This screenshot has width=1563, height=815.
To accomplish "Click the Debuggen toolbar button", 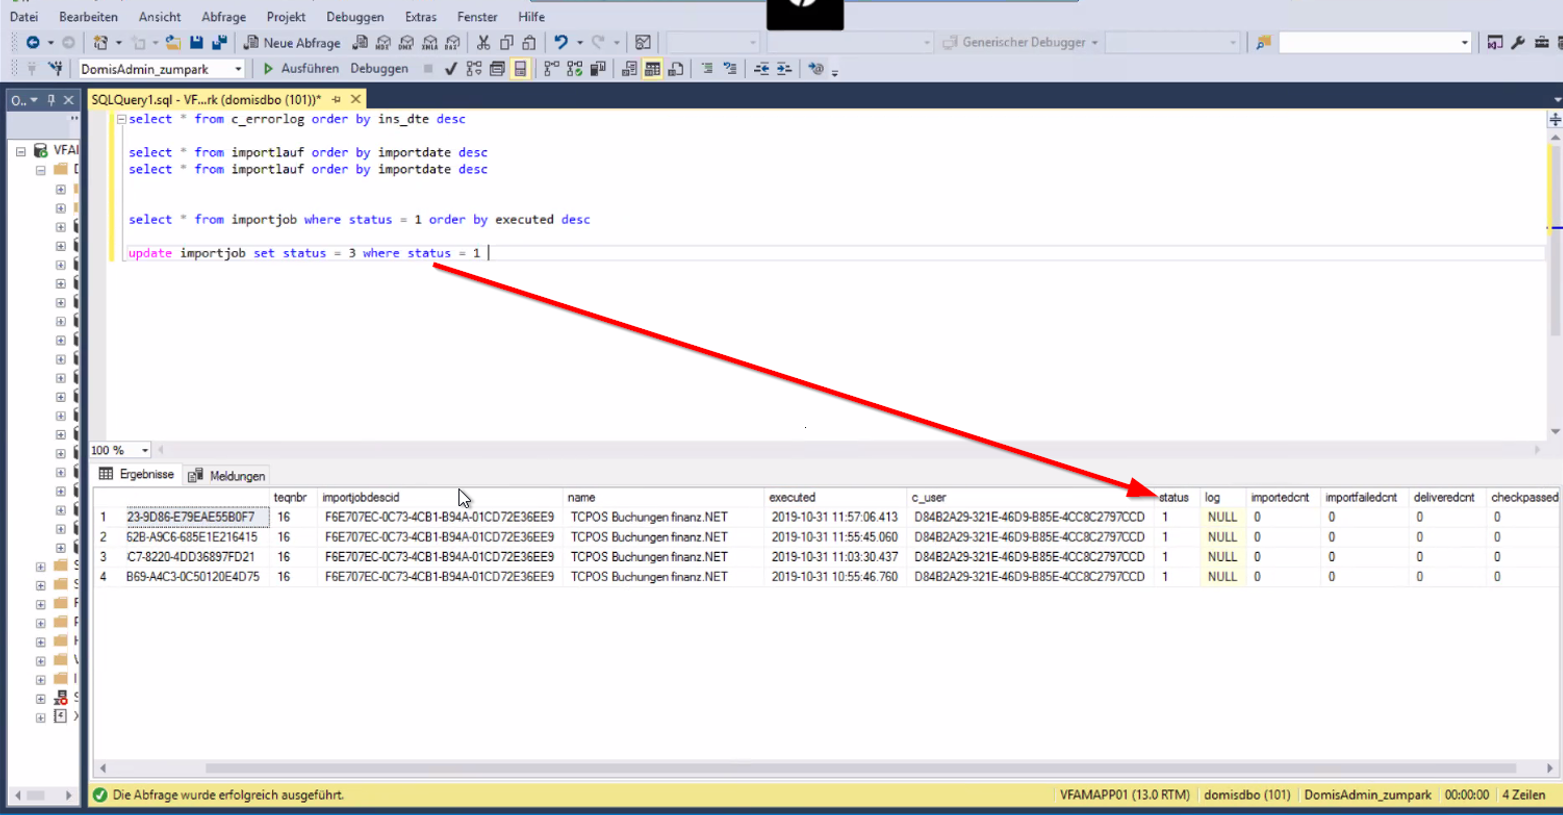I will (x=379, y=69).
